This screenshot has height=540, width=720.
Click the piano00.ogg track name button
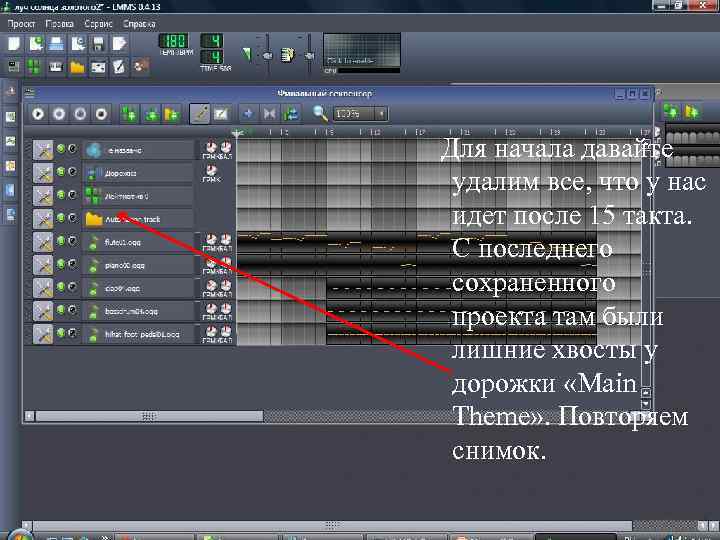(138, 265)
